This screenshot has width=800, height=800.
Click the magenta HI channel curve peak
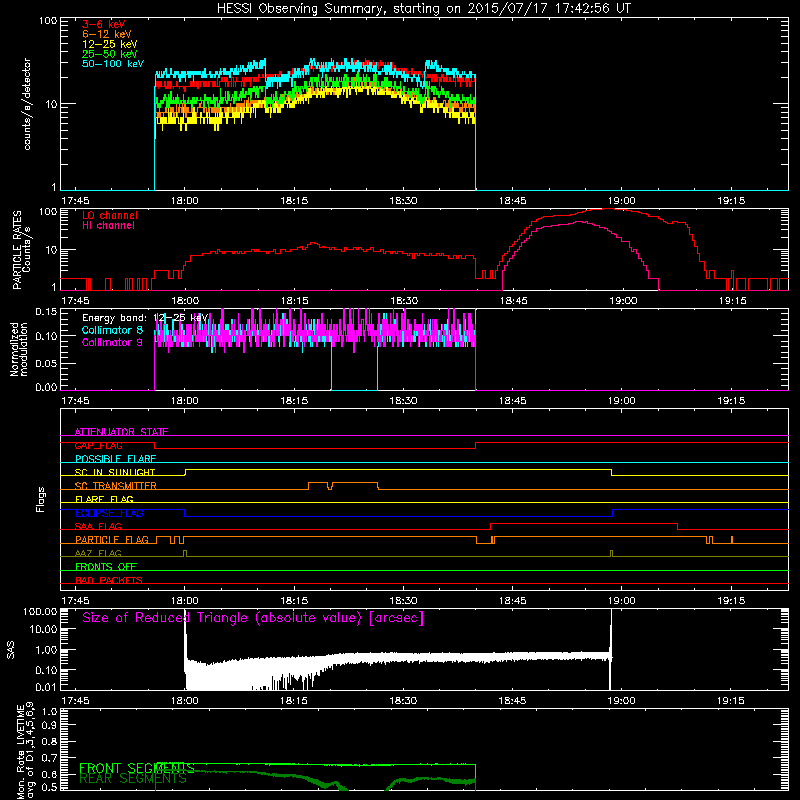(580, 222)
